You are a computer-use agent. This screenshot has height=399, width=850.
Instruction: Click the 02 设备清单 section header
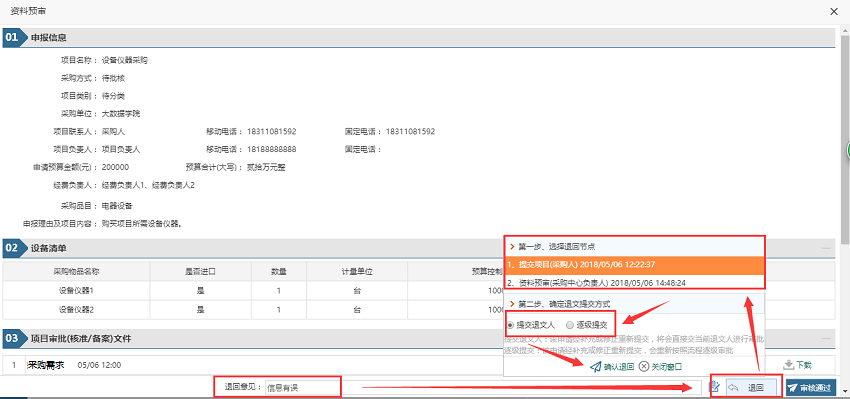point(418,248)
